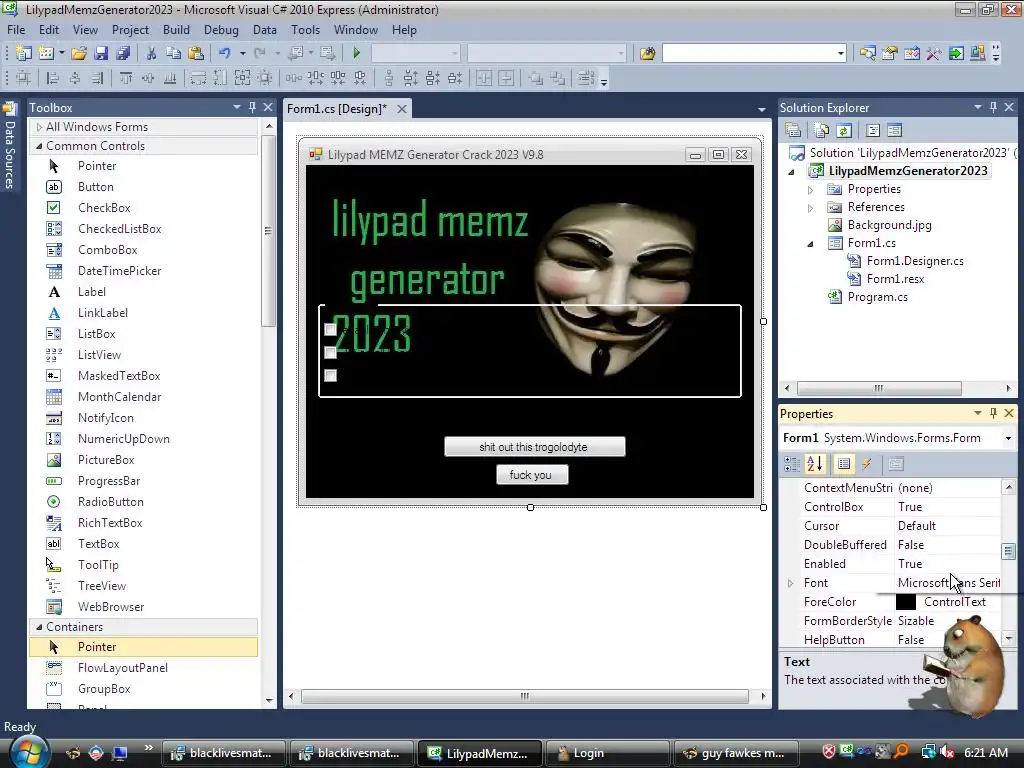Click the Properties list icon in Properties toolbar
The image size is (1024, 768).
click(x=844, y=464)
